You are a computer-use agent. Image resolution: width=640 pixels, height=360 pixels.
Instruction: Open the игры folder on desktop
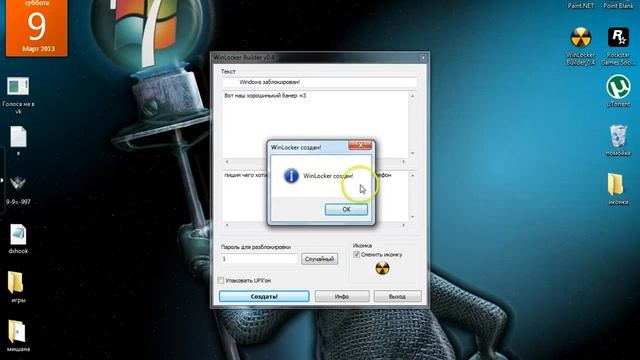coord(18,288)
